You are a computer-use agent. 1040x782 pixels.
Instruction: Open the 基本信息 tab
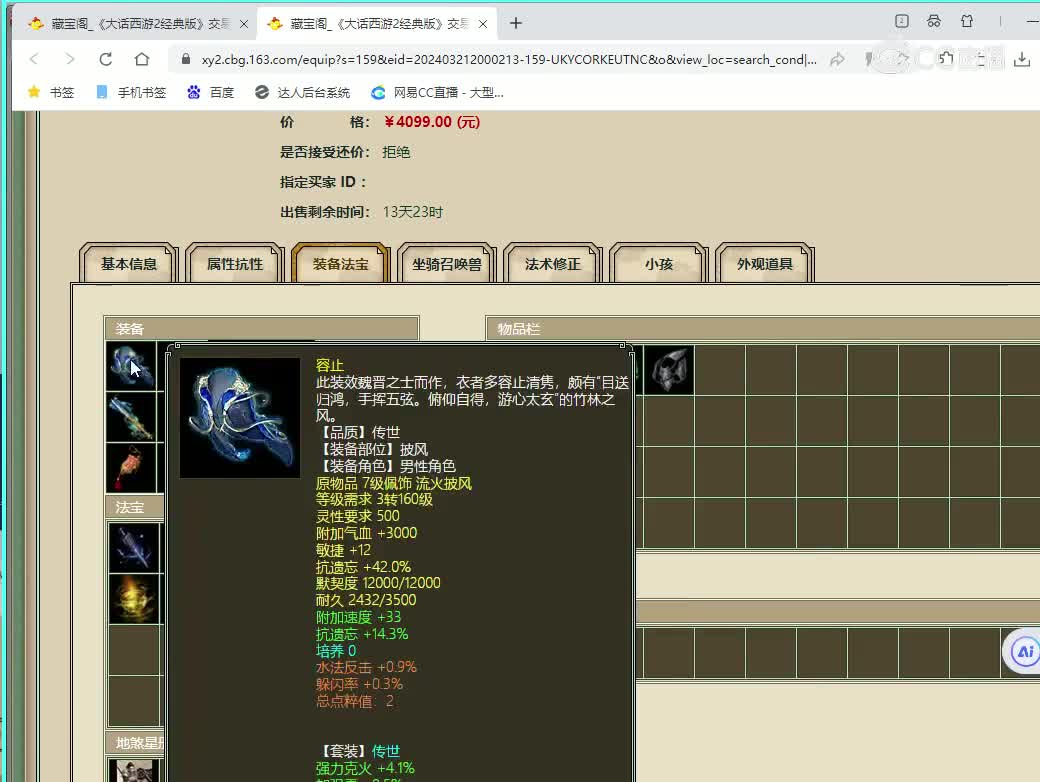[129, 264]
